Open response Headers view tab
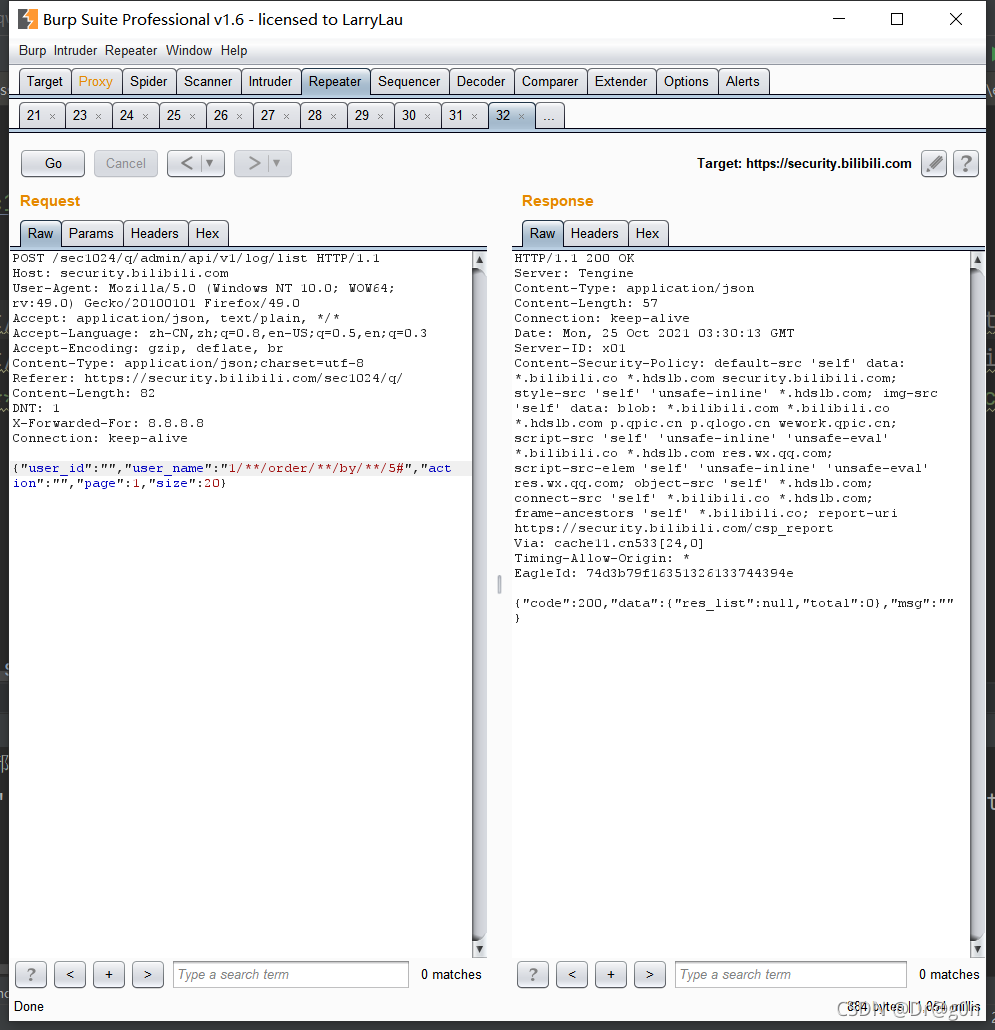Image resolution: width=995 pixels, height=1030 pixels. (x=594, y=233)
